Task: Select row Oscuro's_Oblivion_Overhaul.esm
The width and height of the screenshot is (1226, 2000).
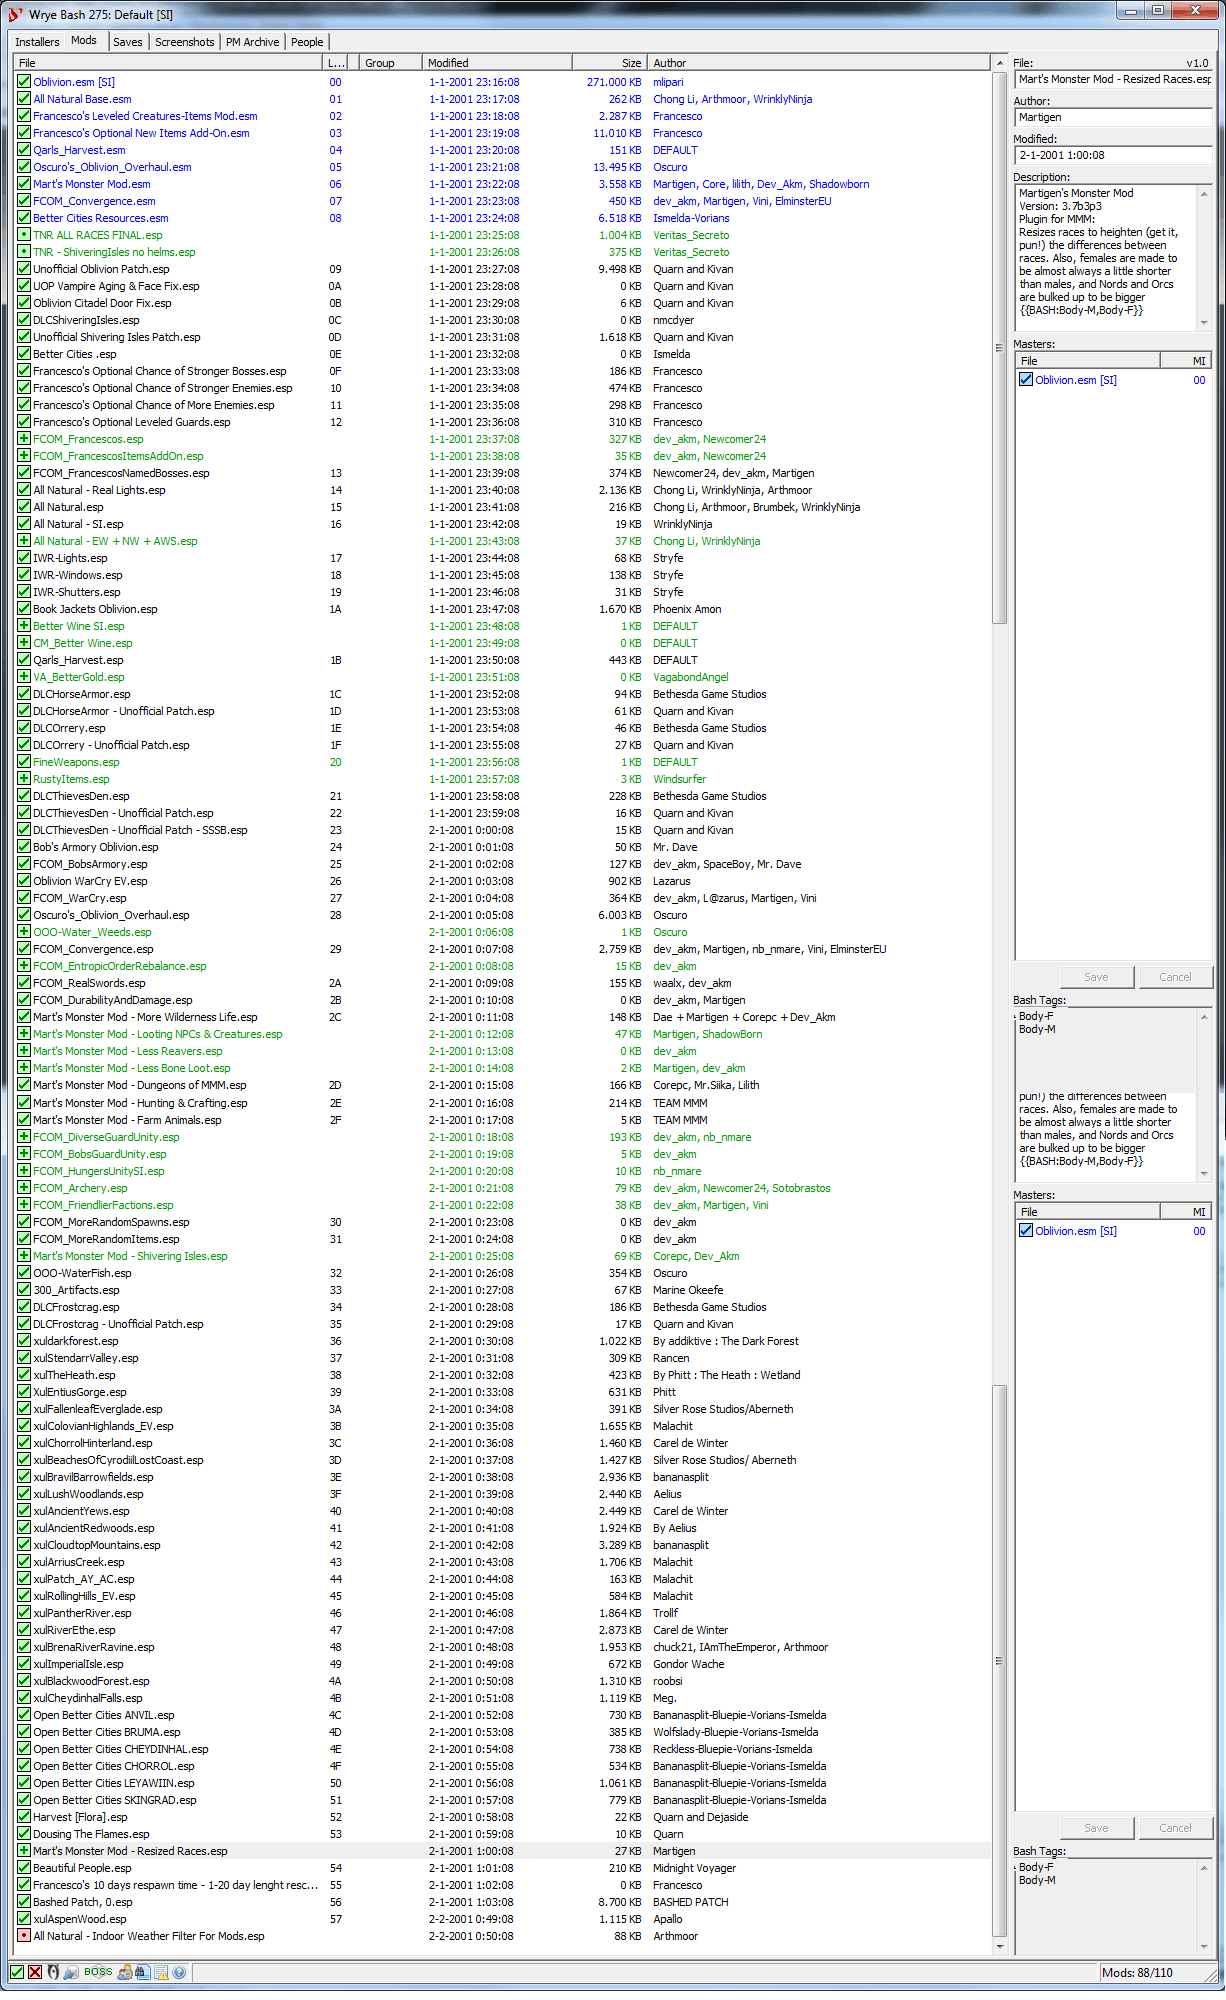Action: coord(502,167)
